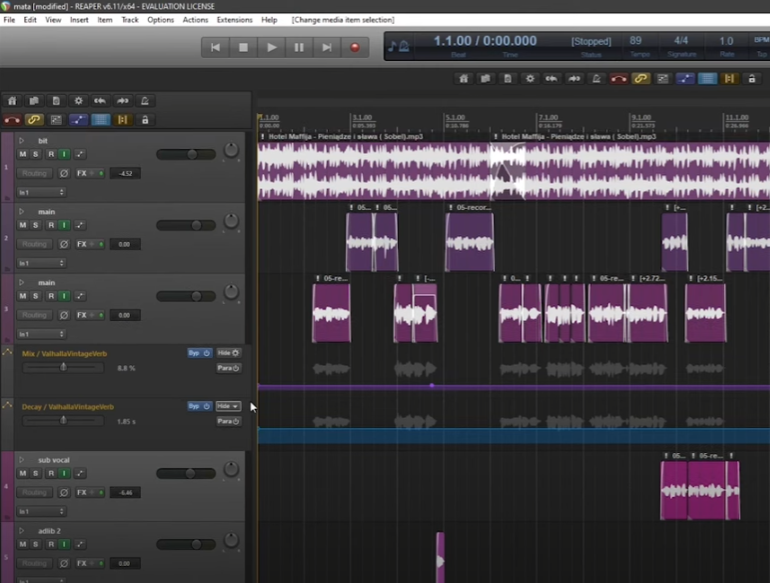The height and width of the screenshot is (583, 770).
Task: Open the Insert menu
Action: [x=79, y=20]
